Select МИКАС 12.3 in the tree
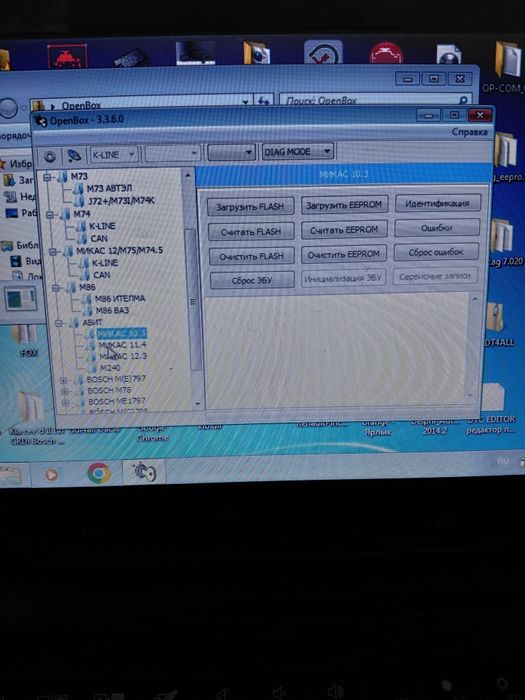Viewport: 525px width, 700px height. [x=123, y=356]
